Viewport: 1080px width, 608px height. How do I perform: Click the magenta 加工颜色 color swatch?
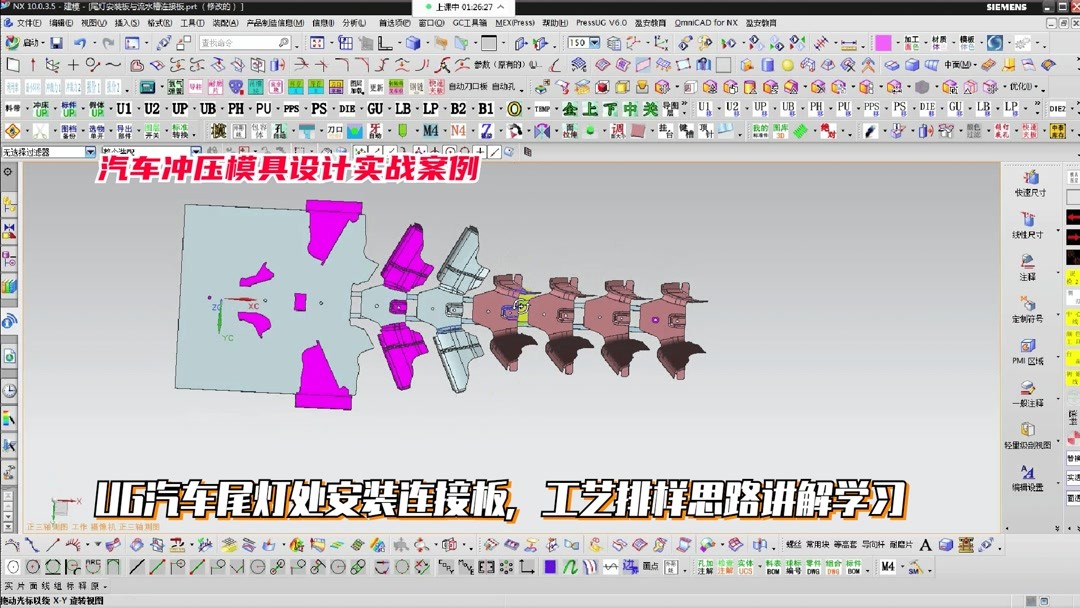coord(884,42)
